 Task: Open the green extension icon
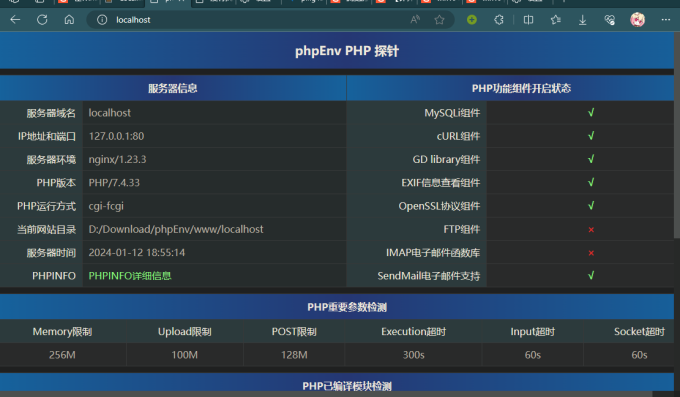click(472, 20)
